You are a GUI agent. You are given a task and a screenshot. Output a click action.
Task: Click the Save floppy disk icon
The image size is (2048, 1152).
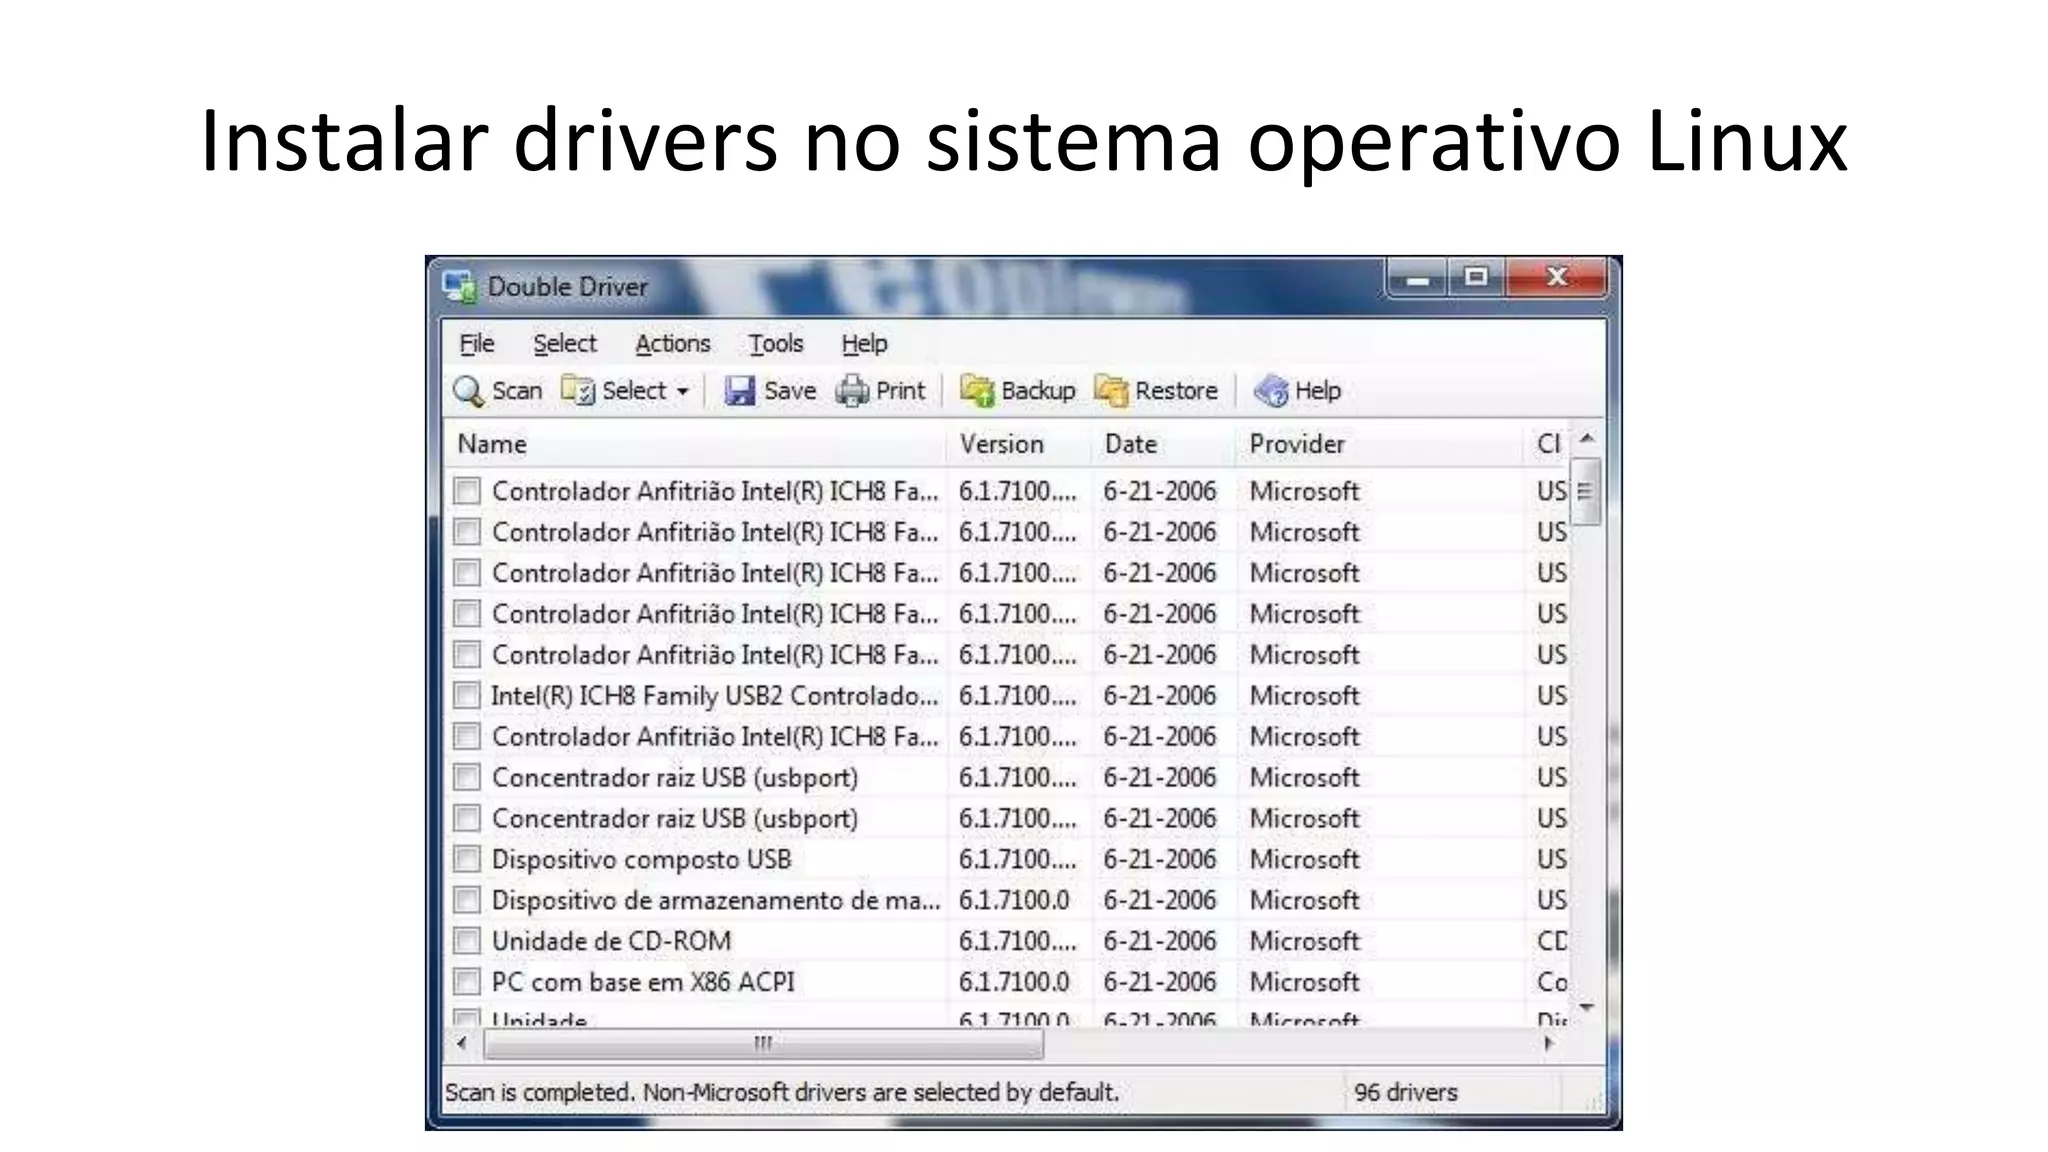739,391
